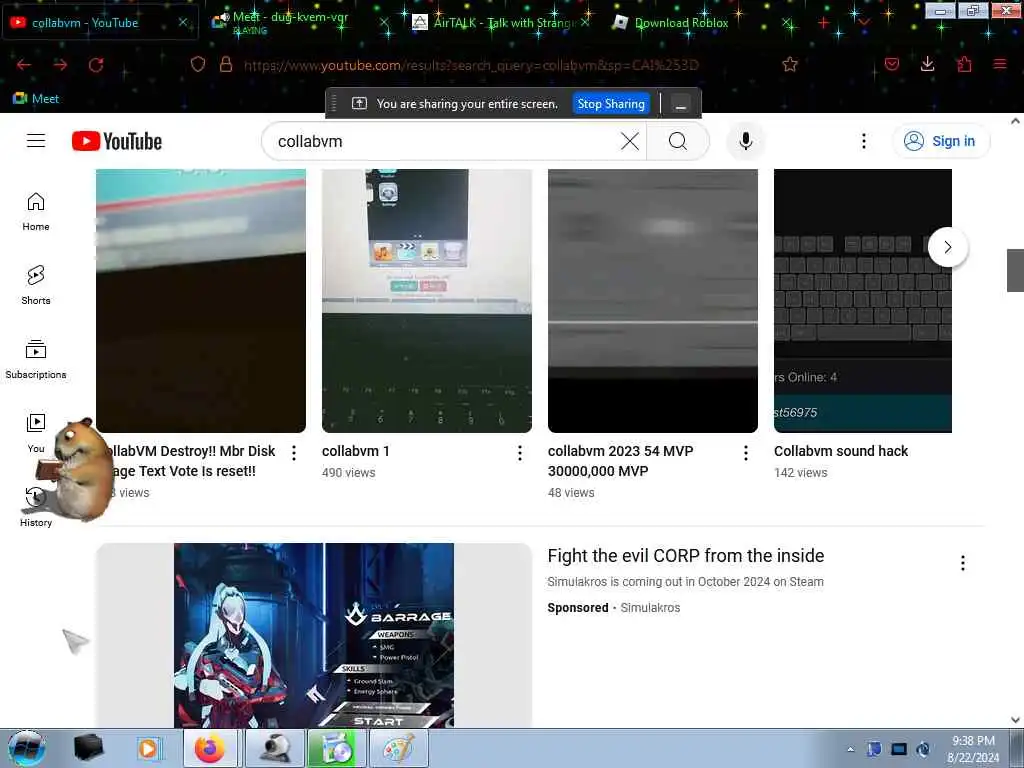List all tabs dropdown arrow
The height and width of the screenshot is (768, 1024).
point(864,24)
